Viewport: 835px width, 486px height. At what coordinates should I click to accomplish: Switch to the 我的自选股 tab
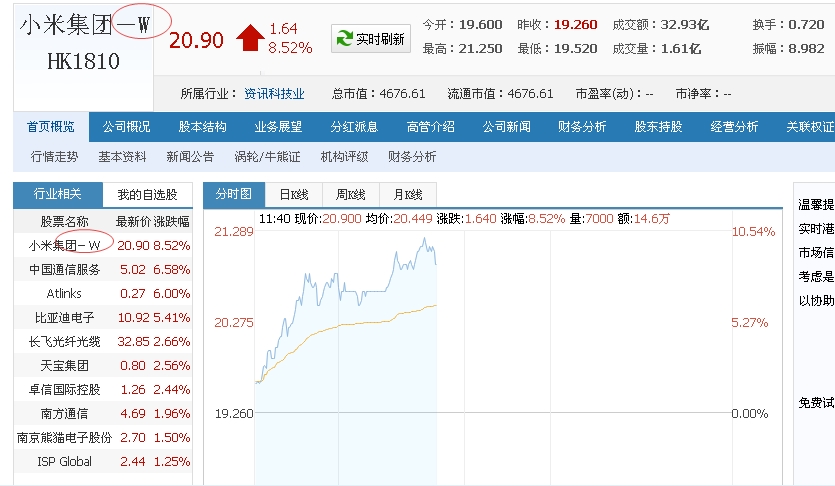pyautogui.click(x=148, y=195)
